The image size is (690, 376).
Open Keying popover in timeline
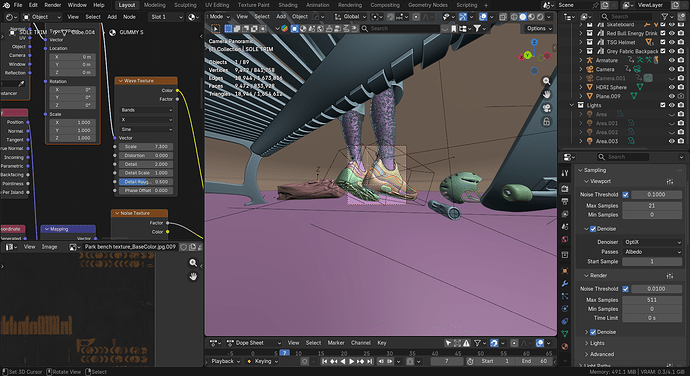tap(263, 361)
